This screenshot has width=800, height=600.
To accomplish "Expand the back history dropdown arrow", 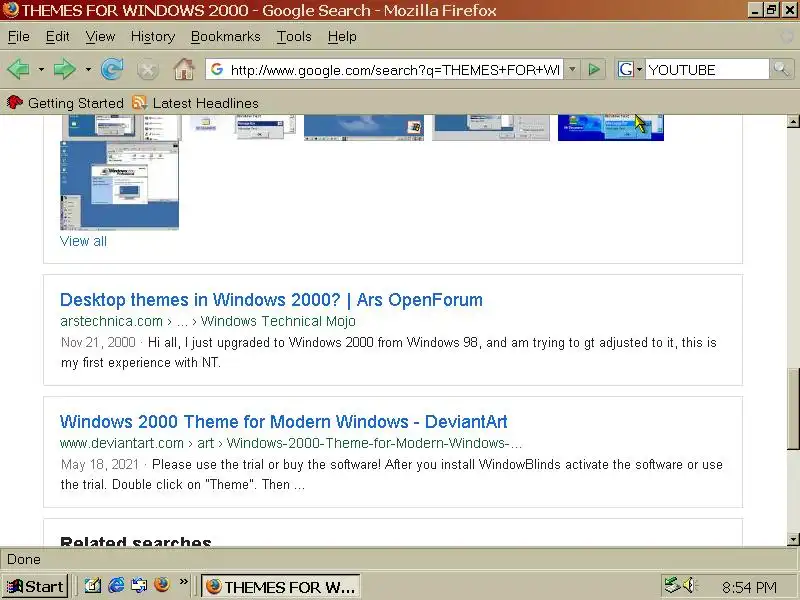I will coord(41,69).
